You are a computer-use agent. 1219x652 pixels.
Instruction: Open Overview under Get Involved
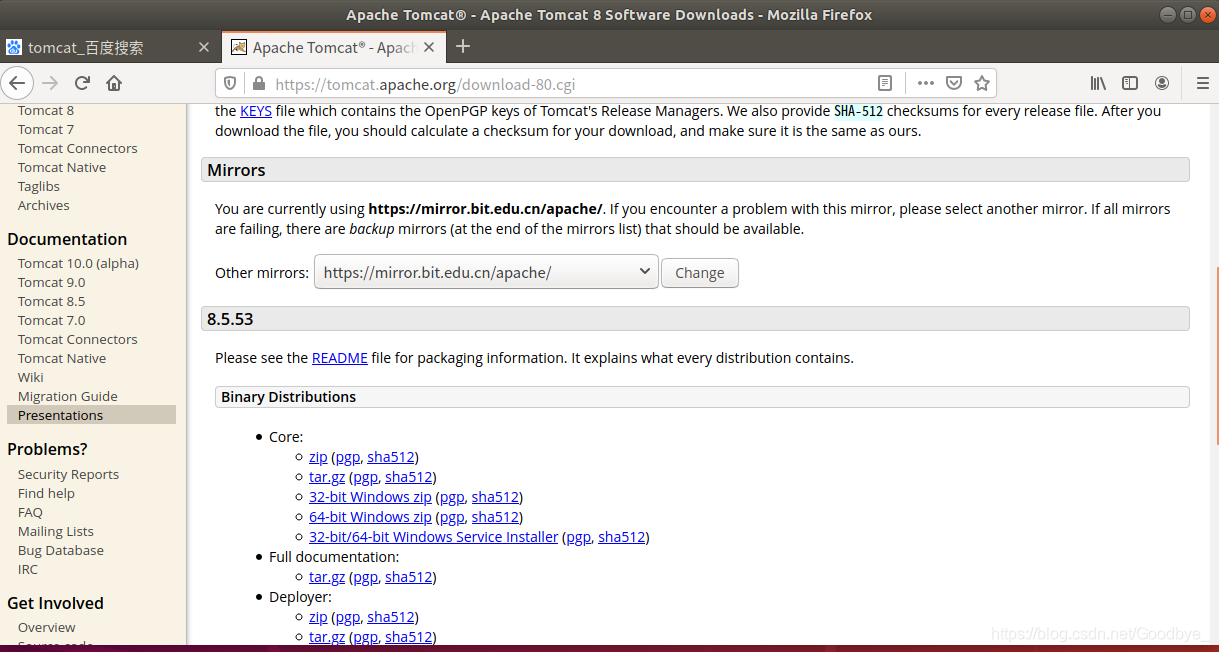pos(47,628)
